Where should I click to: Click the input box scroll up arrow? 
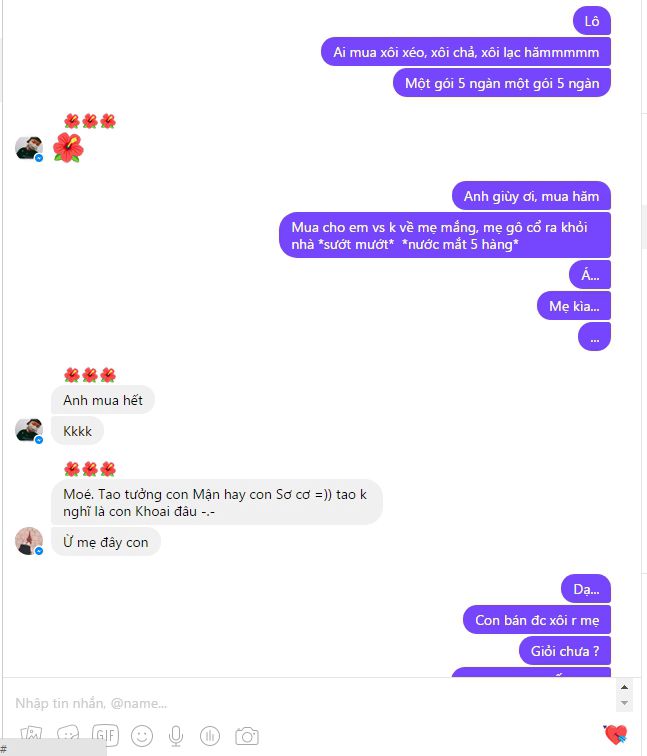[624, 687]
